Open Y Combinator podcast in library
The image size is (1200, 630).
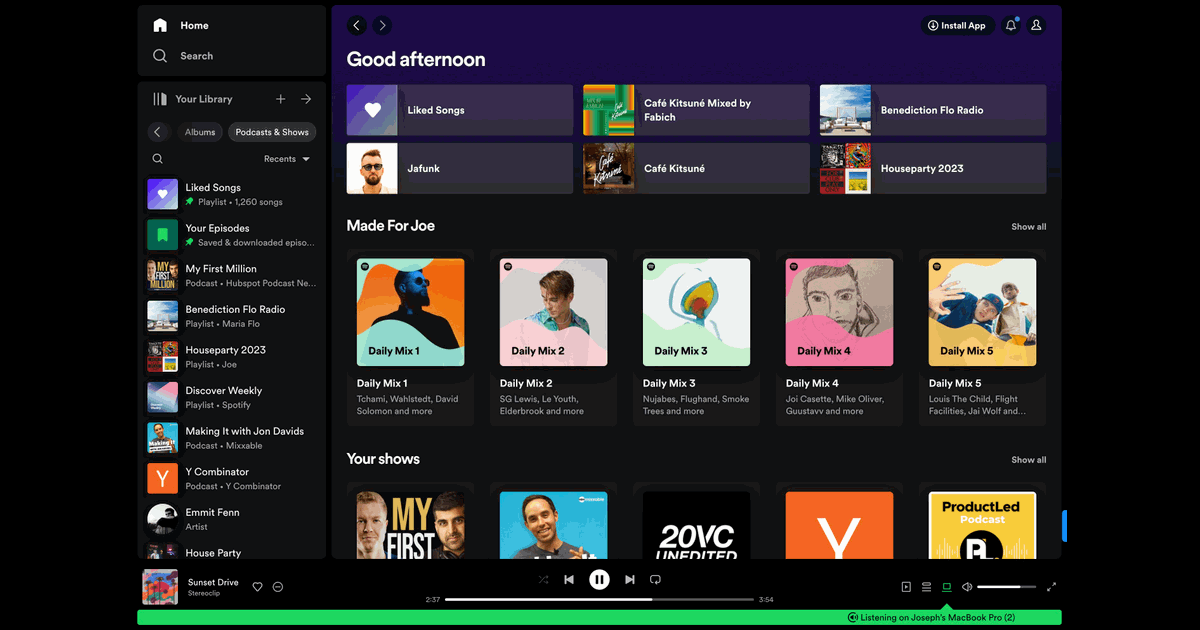(x=232, y=478)
